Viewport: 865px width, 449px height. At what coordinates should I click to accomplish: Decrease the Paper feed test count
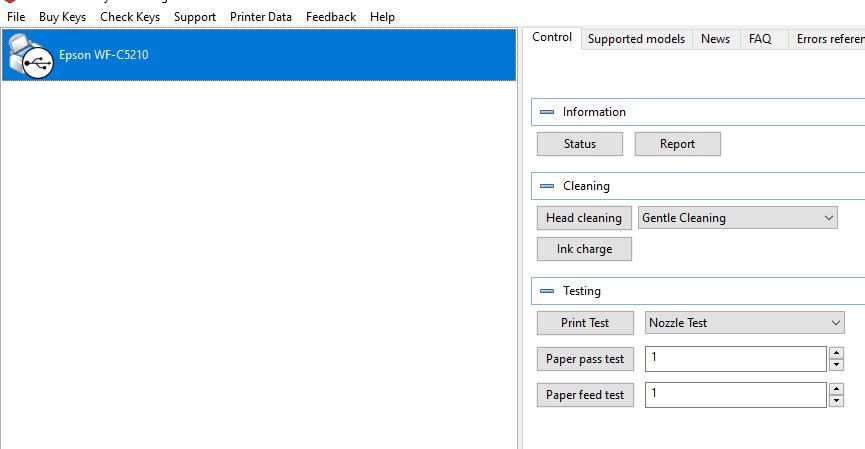[836, 401]
